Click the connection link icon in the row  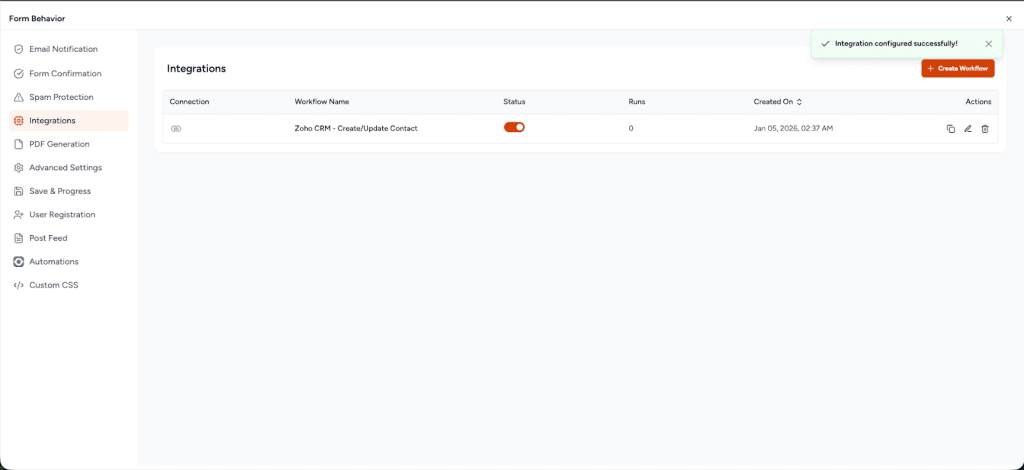[x=176, y=129]
